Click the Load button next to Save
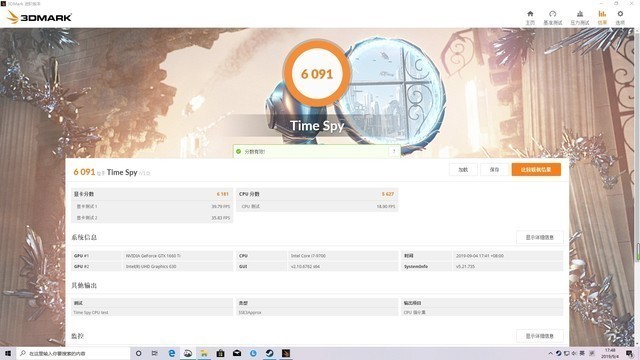Screen dimensions: 640x360 pyautogui.click(x=463, y=170)
